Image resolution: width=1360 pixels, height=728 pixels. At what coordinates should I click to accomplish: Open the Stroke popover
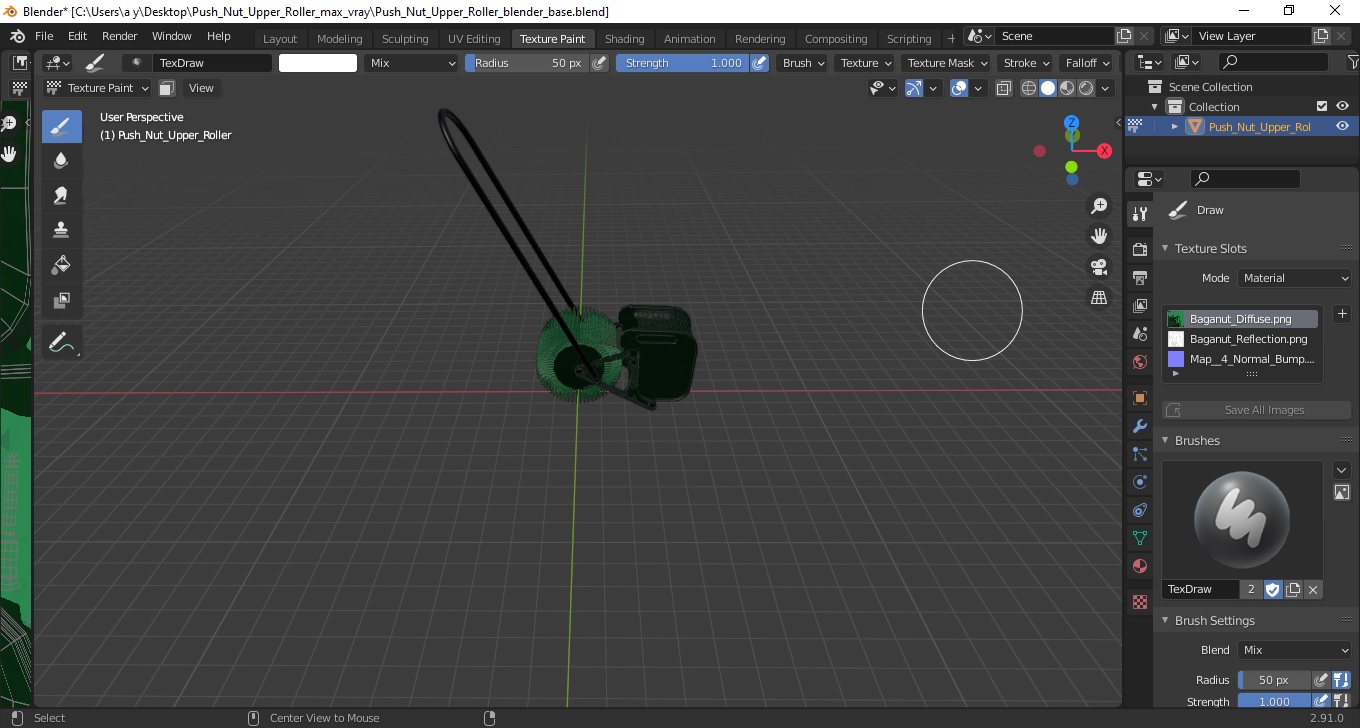(1027, 63)
